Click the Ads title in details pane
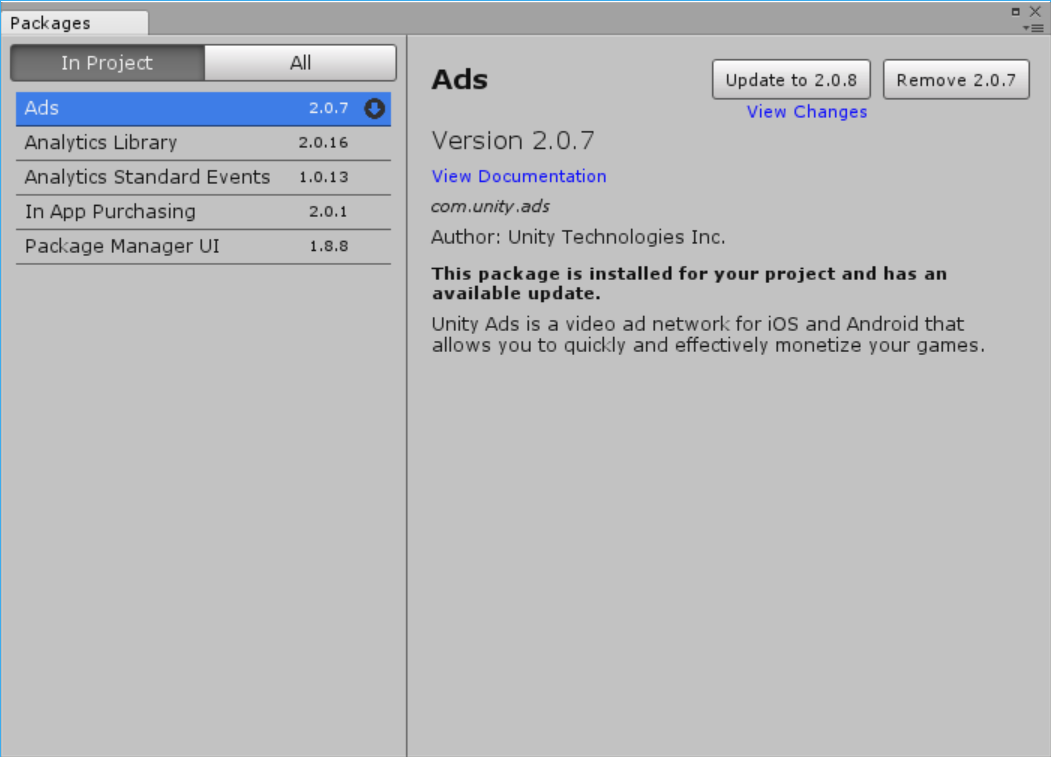This screenshot has height=757, width=1051. tap(460, 79)
